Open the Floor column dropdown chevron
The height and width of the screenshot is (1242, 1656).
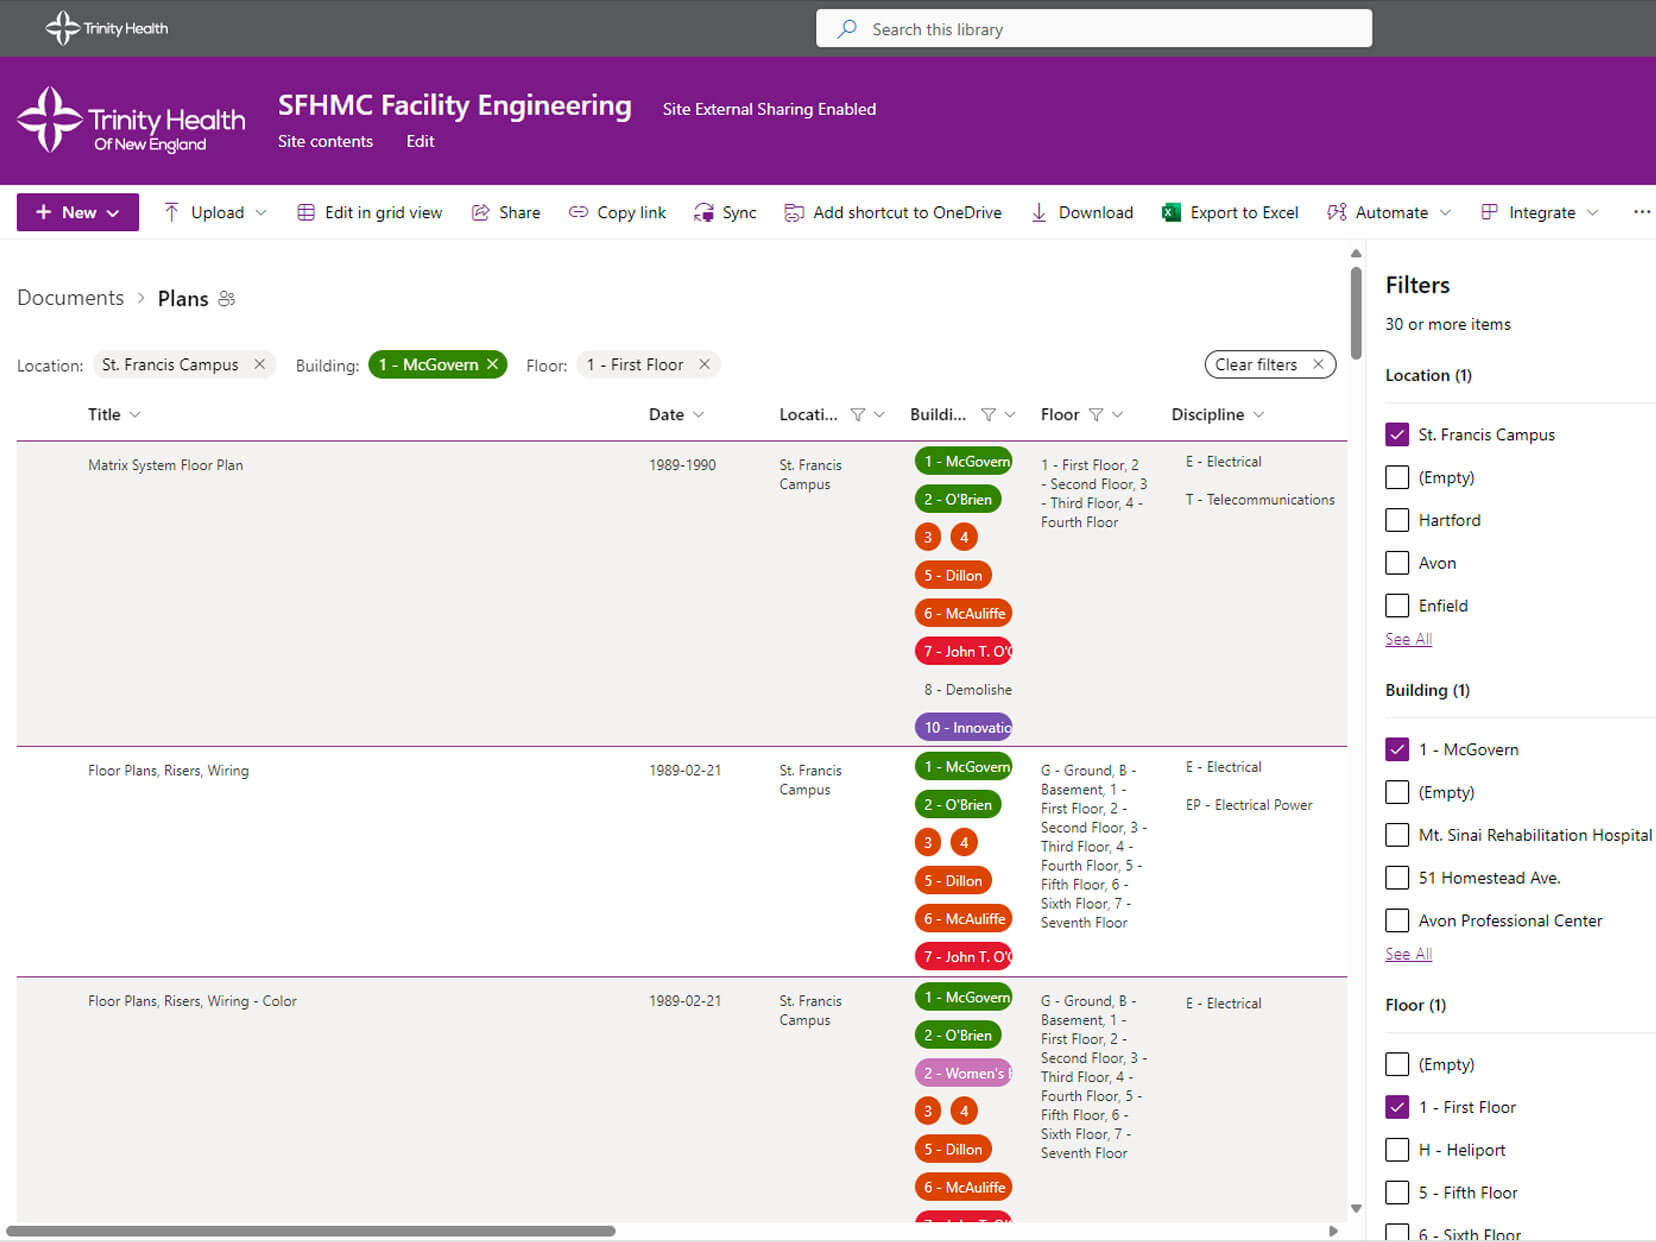1117,414
